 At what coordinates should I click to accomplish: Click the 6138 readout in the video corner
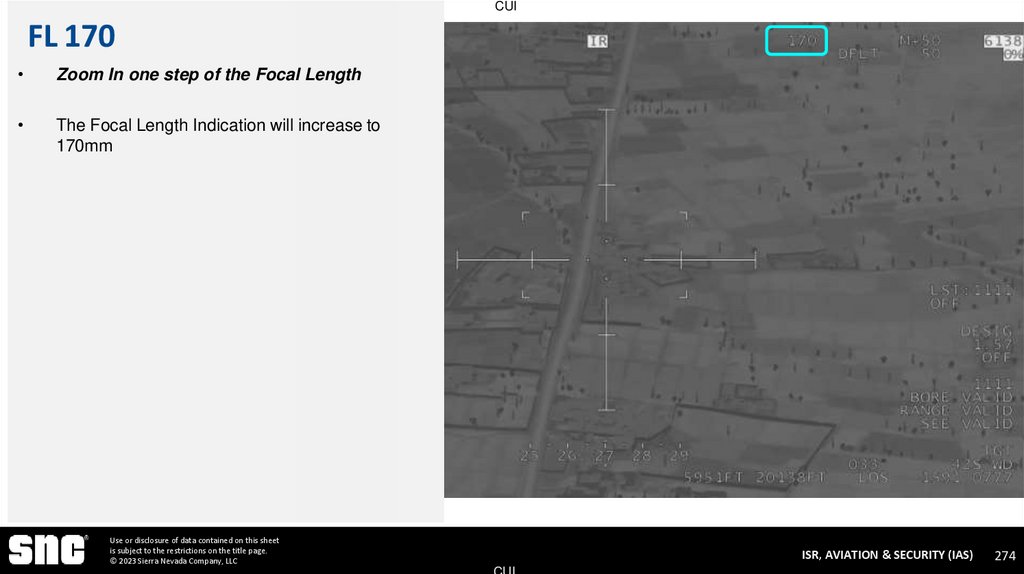click(x=1003, y=41)
